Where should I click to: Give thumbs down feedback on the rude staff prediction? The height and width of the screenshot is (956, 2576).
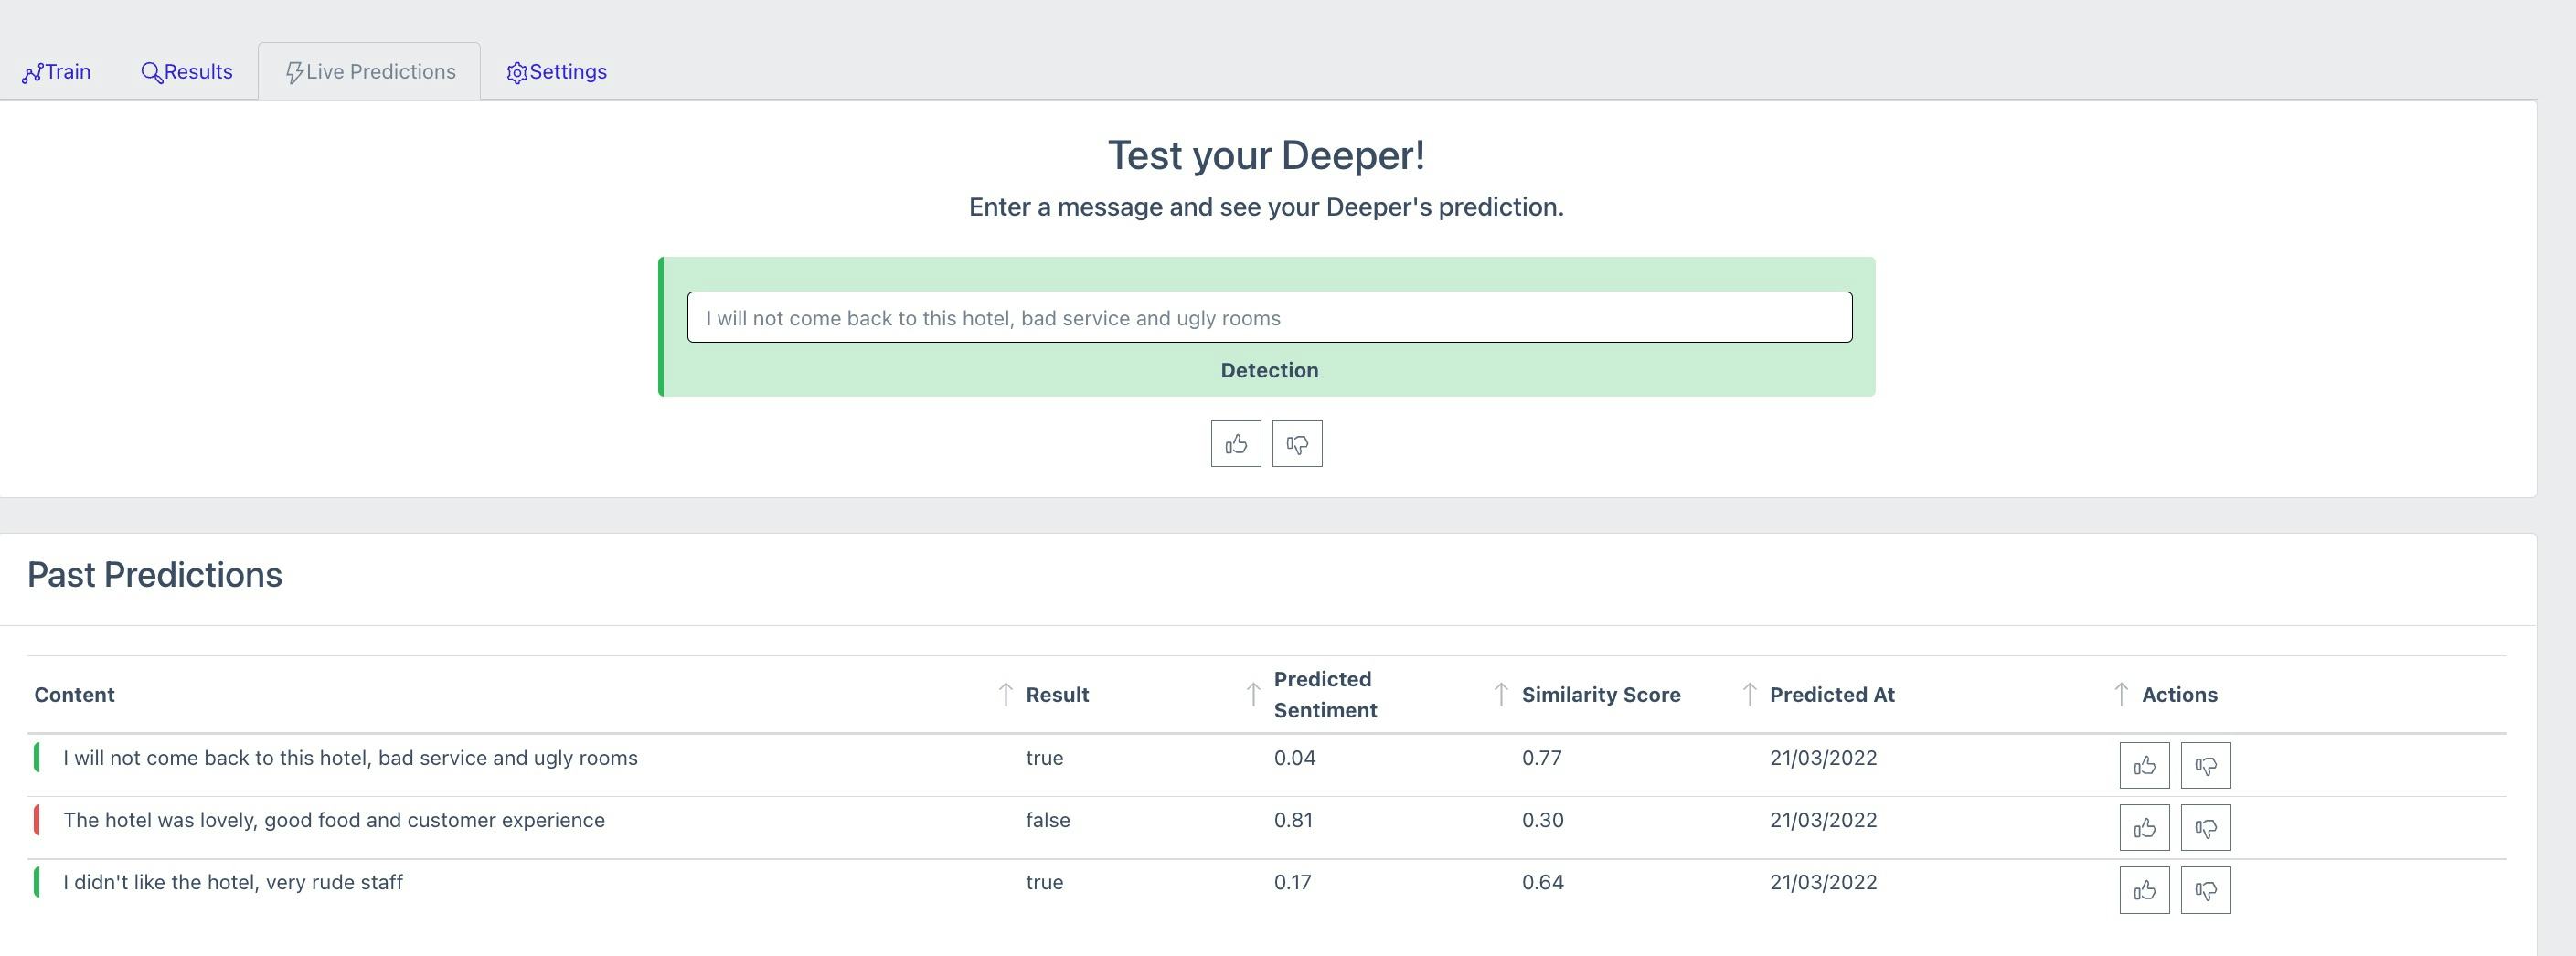(2206, 889)
